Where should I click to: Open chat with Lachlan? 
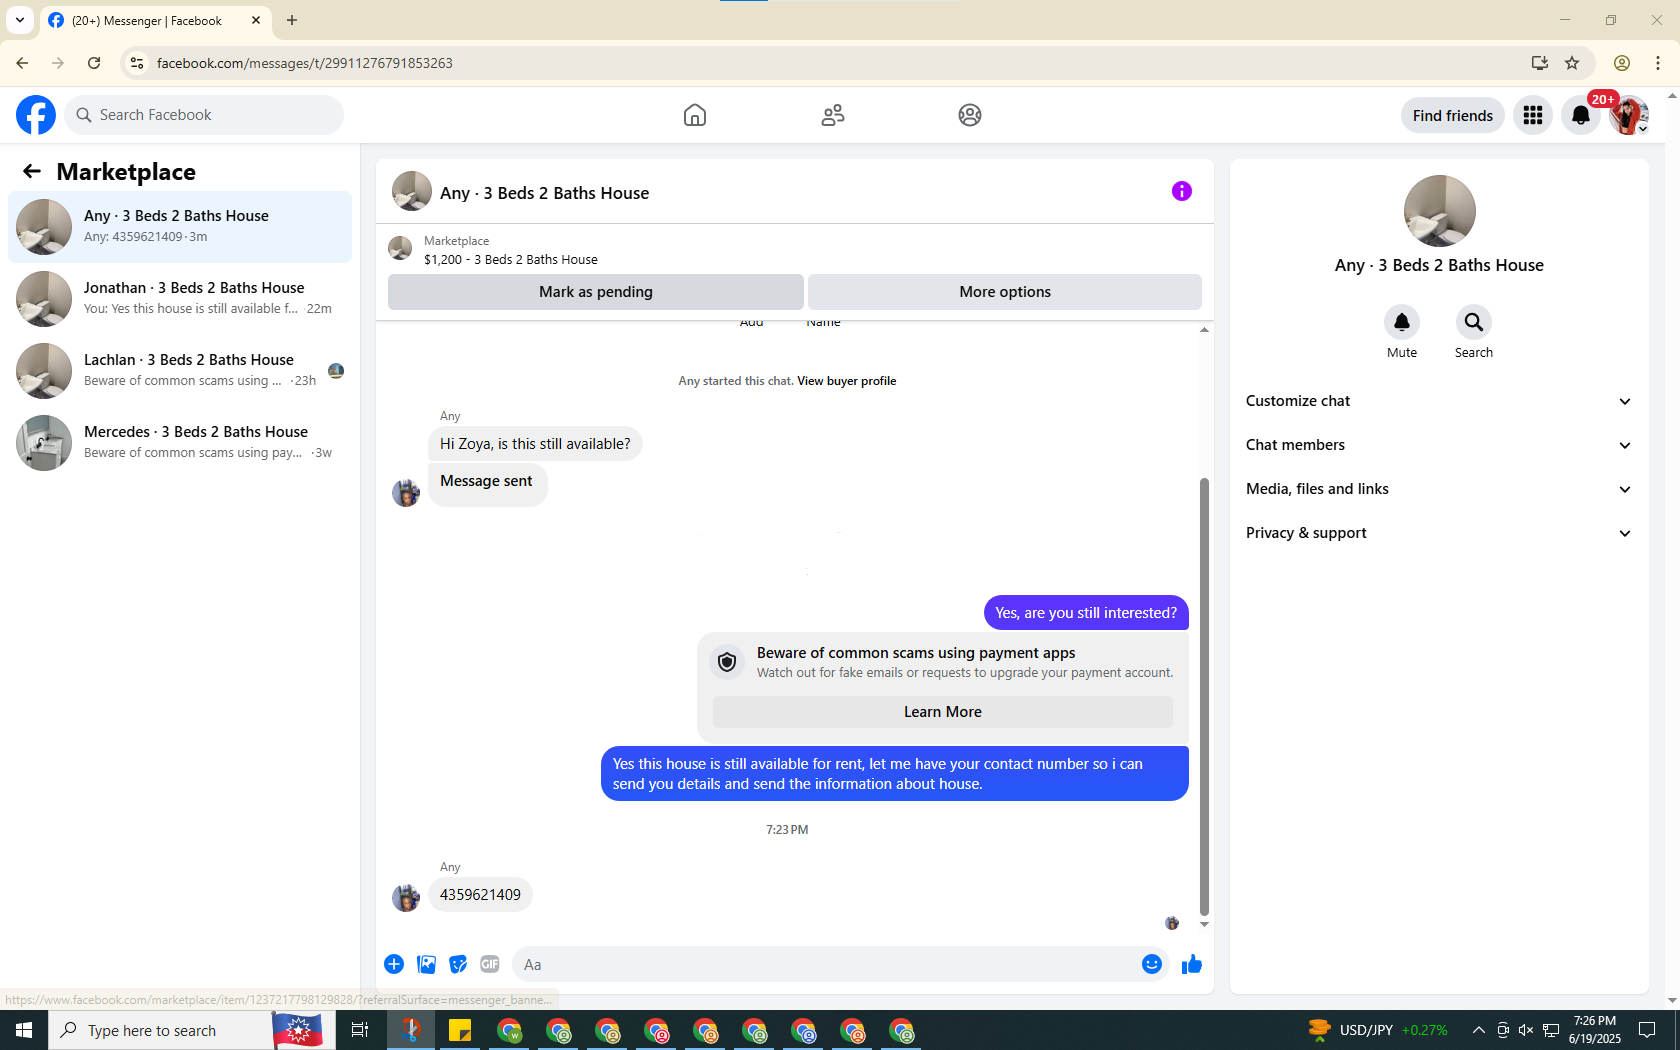180,371
